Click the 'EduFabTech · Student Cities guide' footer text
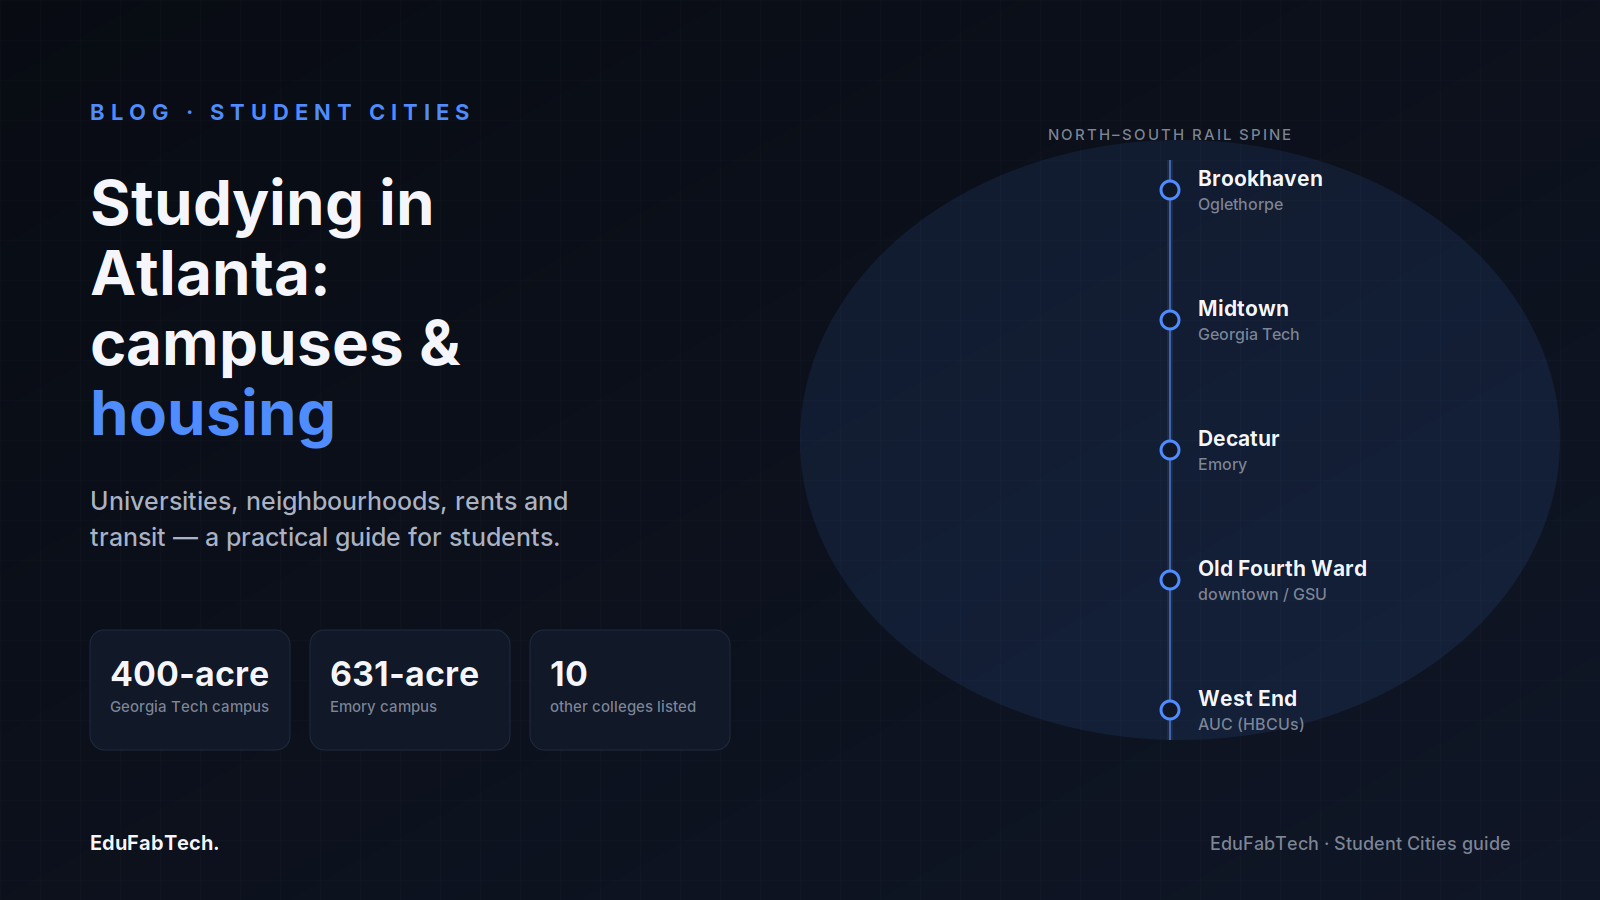The height and width of the screenshot is (900, 1600). coord(1360,843)
